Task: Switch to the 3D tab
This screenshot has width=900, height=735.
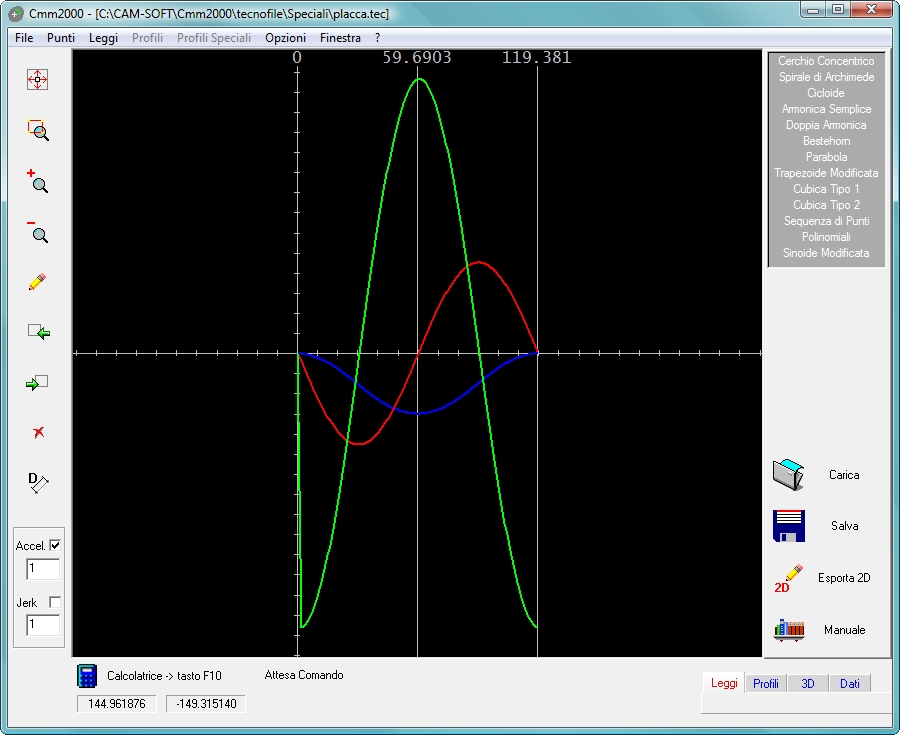Action: tap(808, 683)
